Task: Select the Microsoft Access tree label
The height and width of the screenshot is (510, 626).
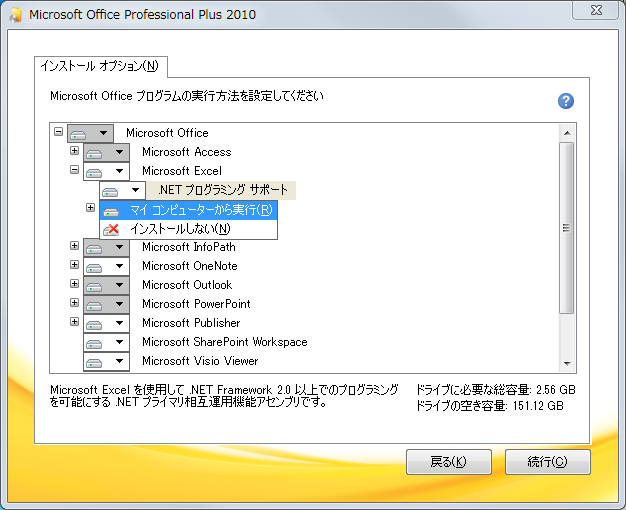Action: (186, 152)
